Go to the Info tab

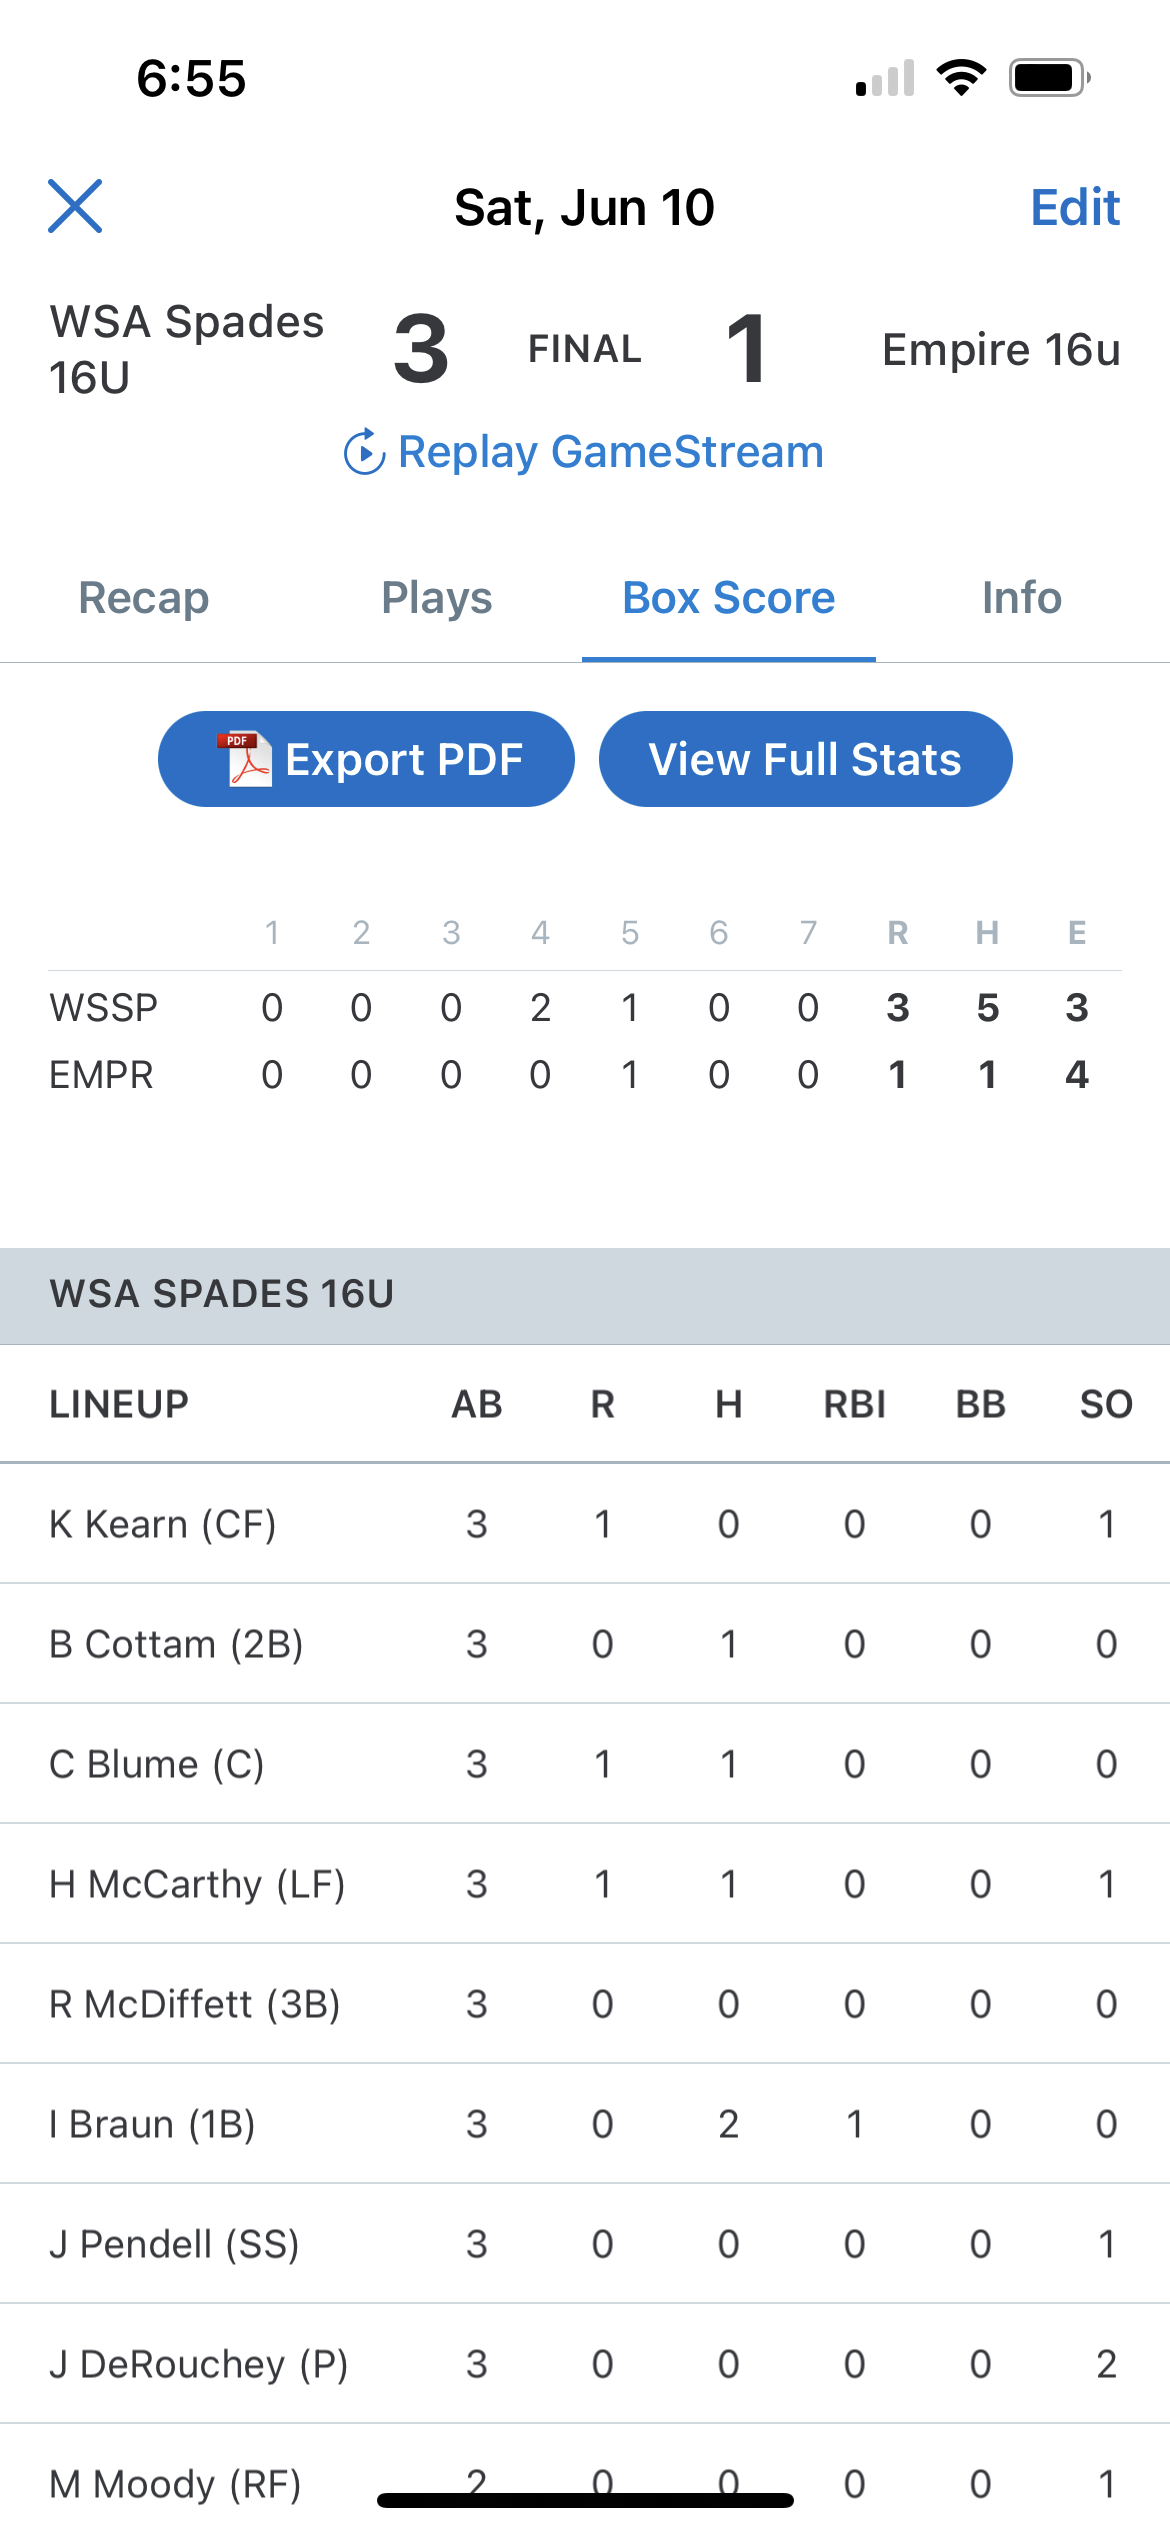[1021, 598]
